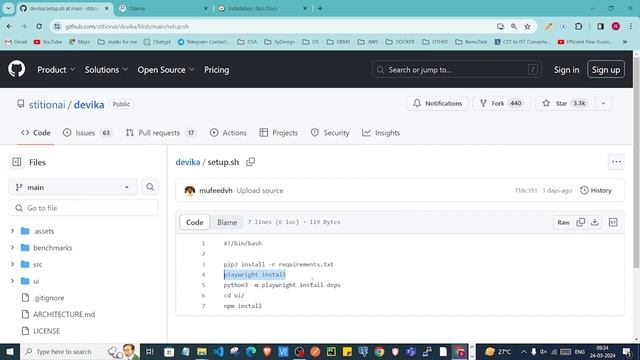Open the Security tab

point(330,133)
